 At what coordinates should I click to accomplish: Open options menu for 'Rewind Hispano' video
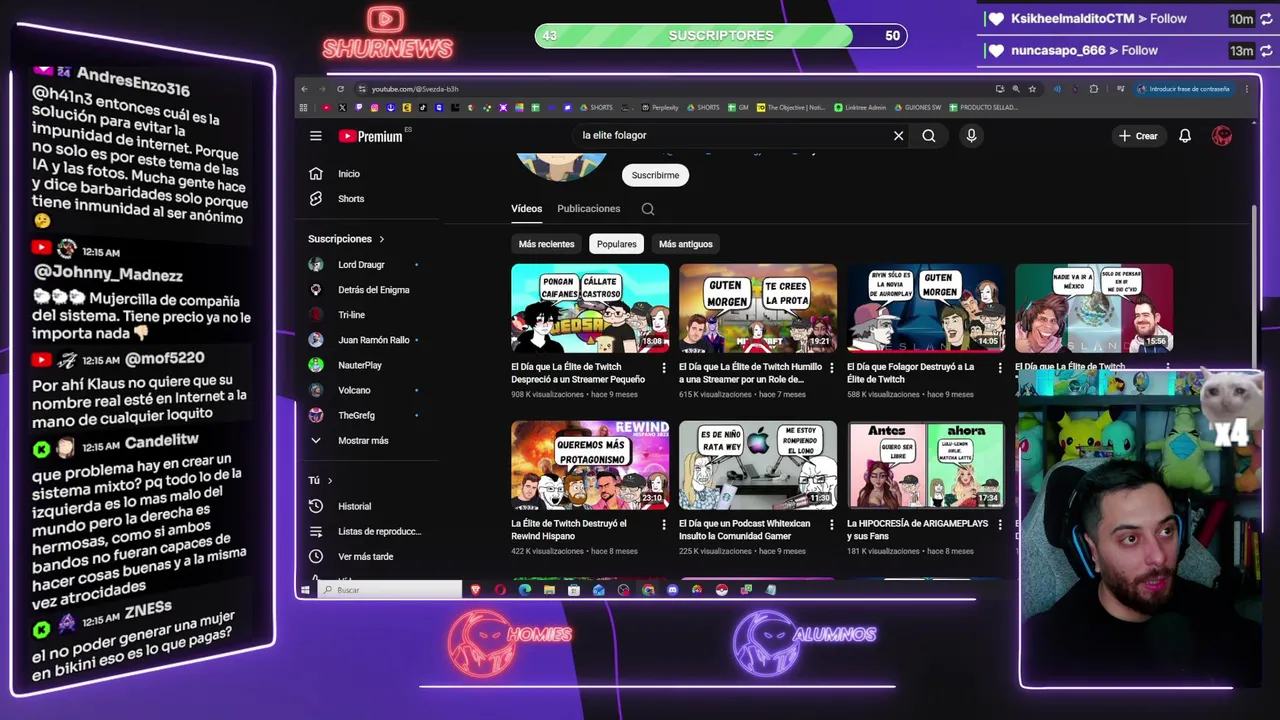coord(664,524)
